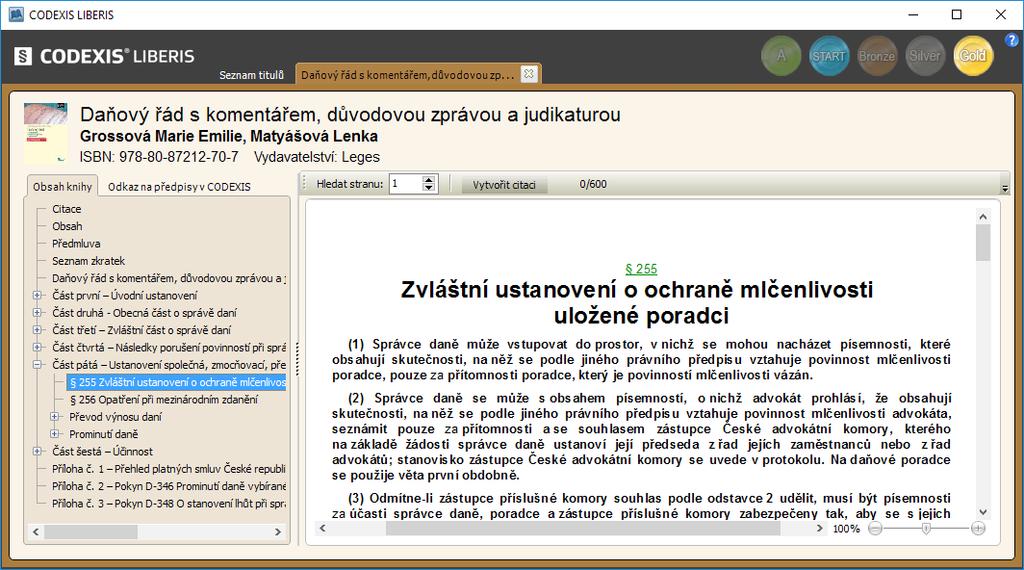Open the Předmluva tree entry

[x=76, y=244]
